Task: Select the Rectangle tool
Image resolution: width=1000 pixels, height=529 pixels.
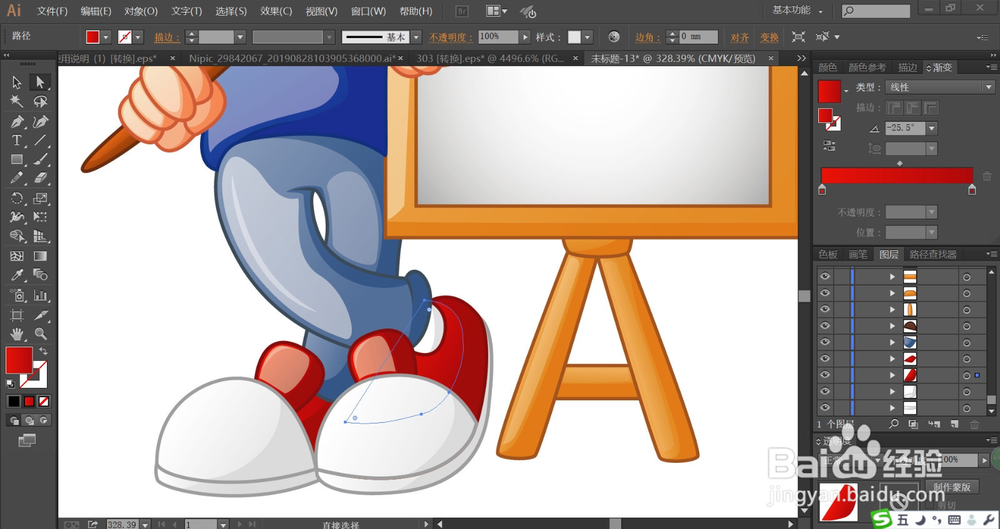Action: click(17, 160)
